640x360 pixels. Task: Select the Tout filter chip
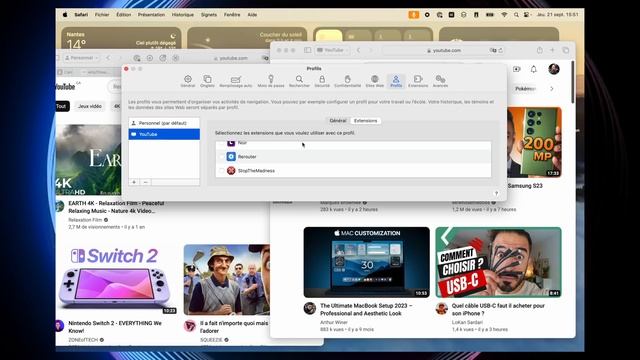[x=62, y=106]
